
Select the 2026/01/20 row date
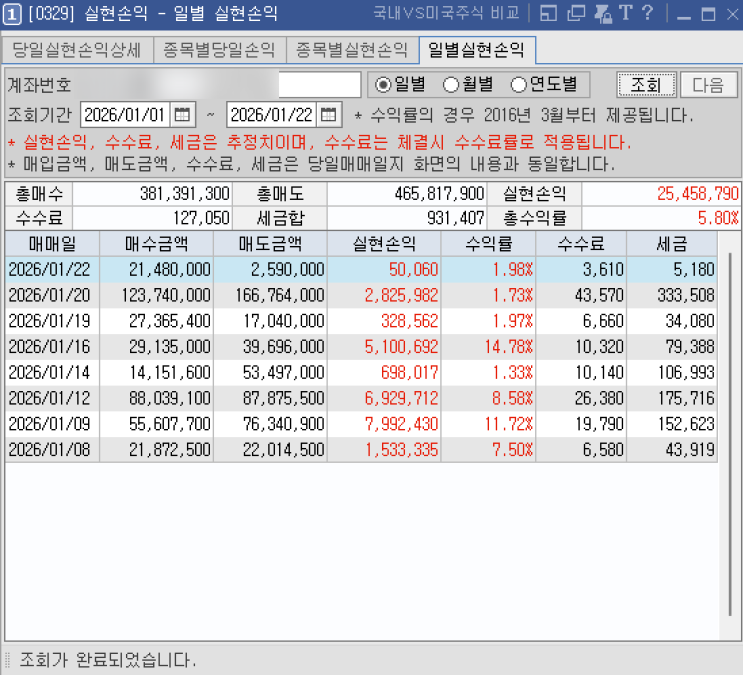[x=50, y=295]
